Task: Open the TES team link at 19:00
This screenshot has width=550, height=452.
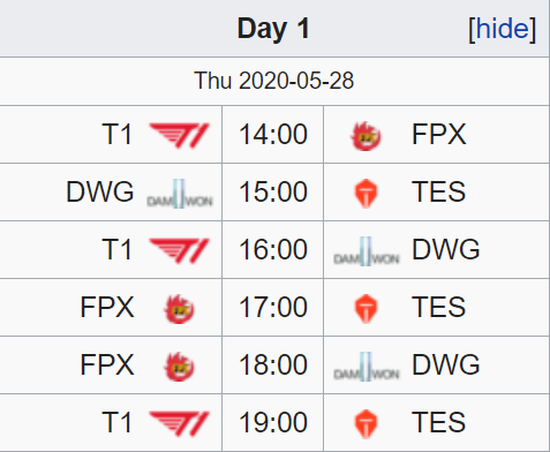Action: pos(439,422)
